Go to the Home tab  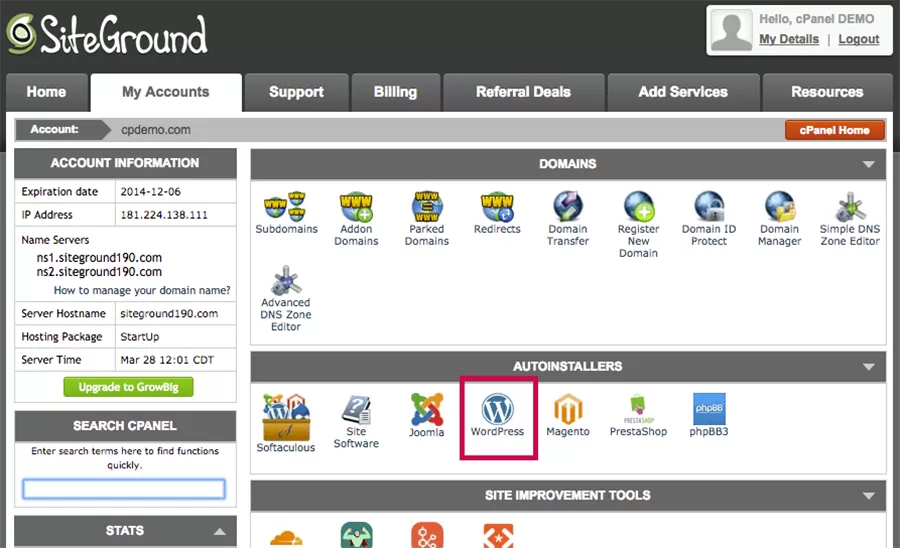46,92
